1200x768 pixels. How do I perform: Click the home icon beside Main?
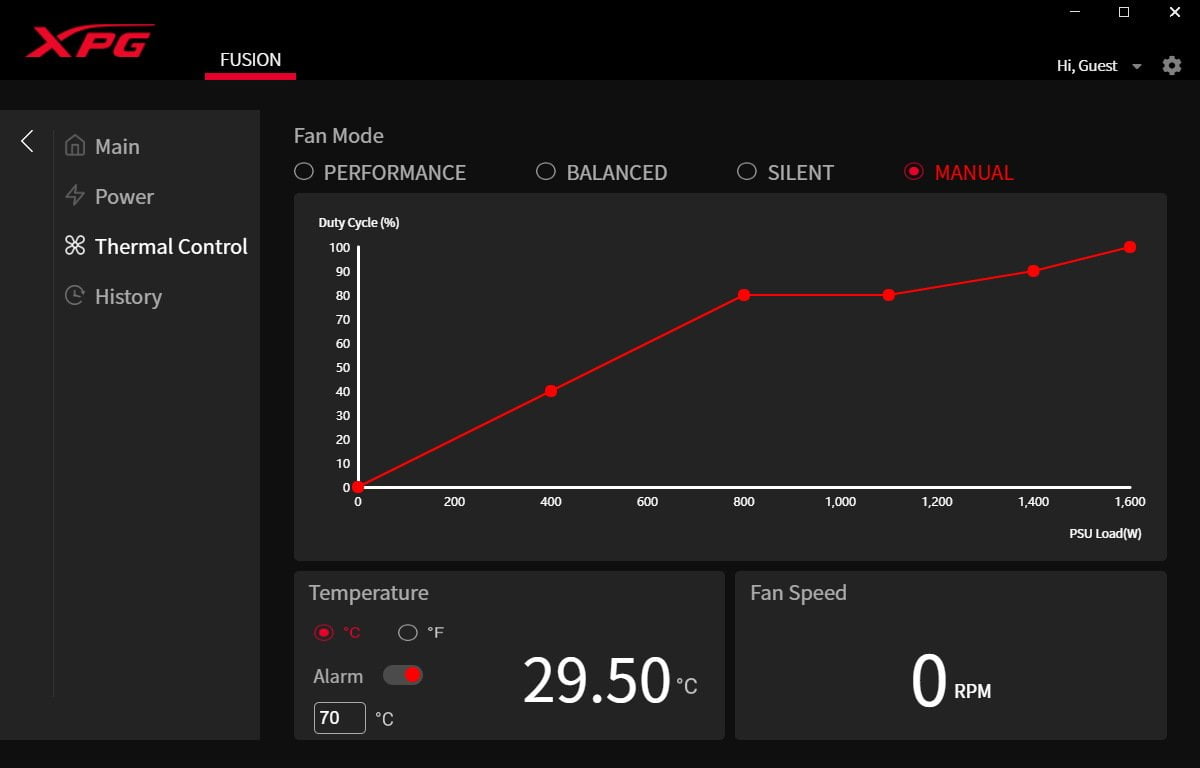74,146
